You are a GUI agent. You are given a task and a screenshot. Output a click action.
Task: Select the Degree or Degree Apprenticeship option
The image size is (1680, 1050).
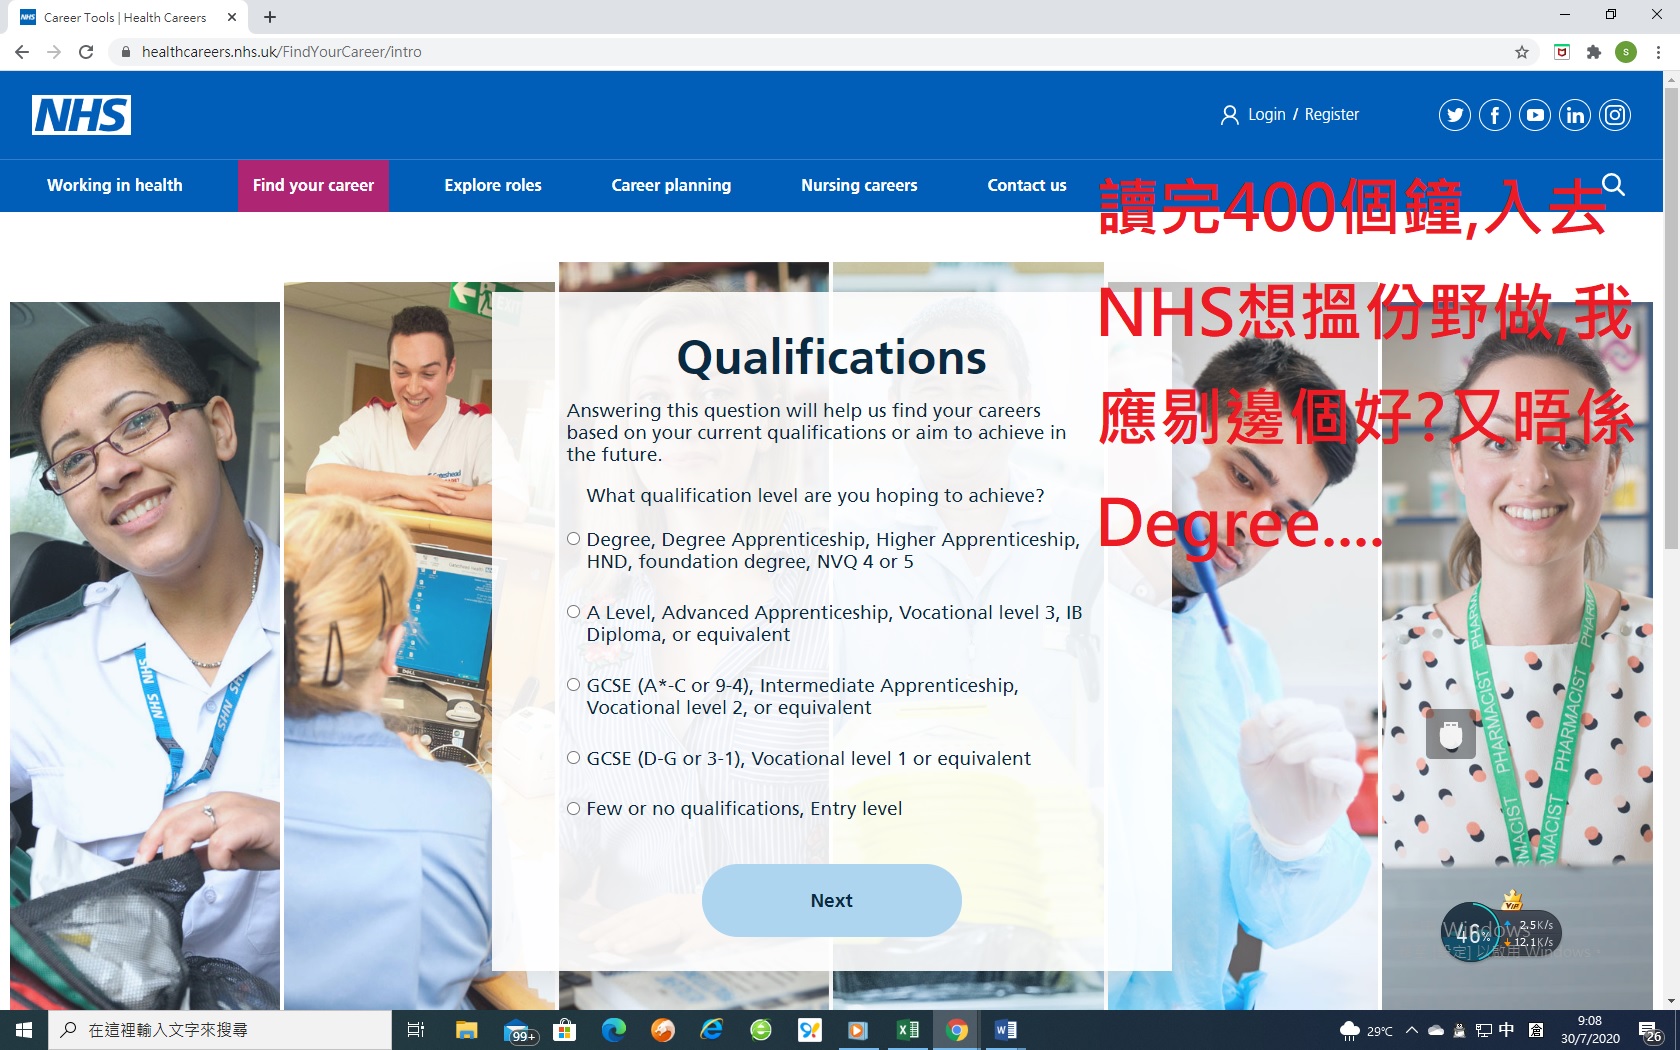click(574, 539)
